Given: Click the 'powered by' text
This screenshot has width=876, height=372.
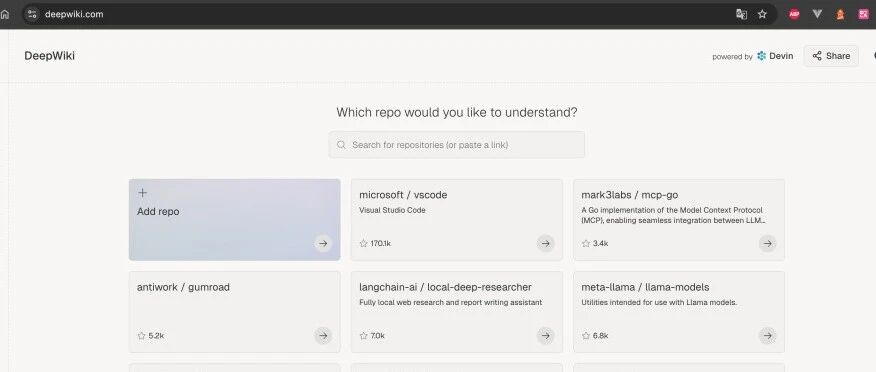Looking at the screenshot, I should coord(732,56).
